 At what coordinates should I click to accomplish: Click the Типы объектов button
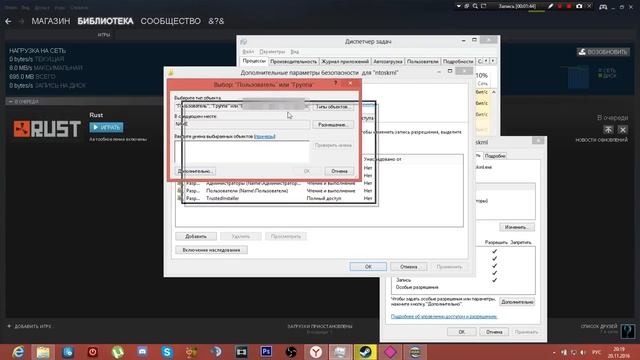click(333, 107)
